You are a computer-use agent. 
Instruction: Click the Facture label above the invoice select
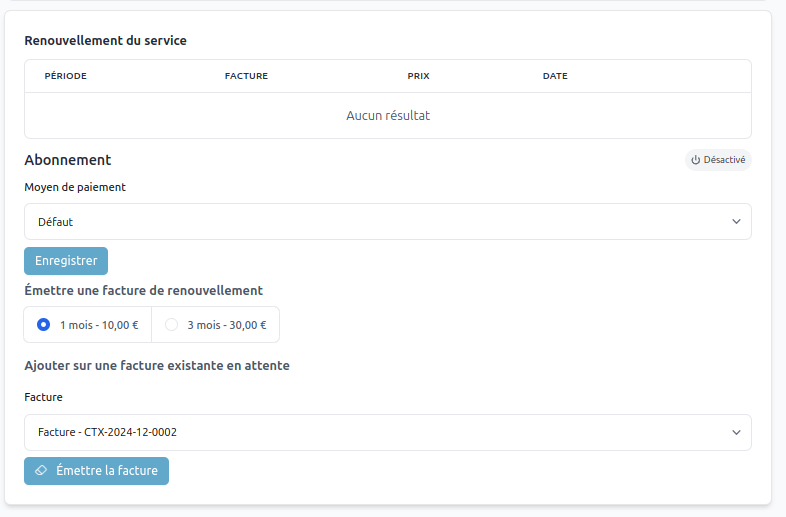[x=43, y=397]
